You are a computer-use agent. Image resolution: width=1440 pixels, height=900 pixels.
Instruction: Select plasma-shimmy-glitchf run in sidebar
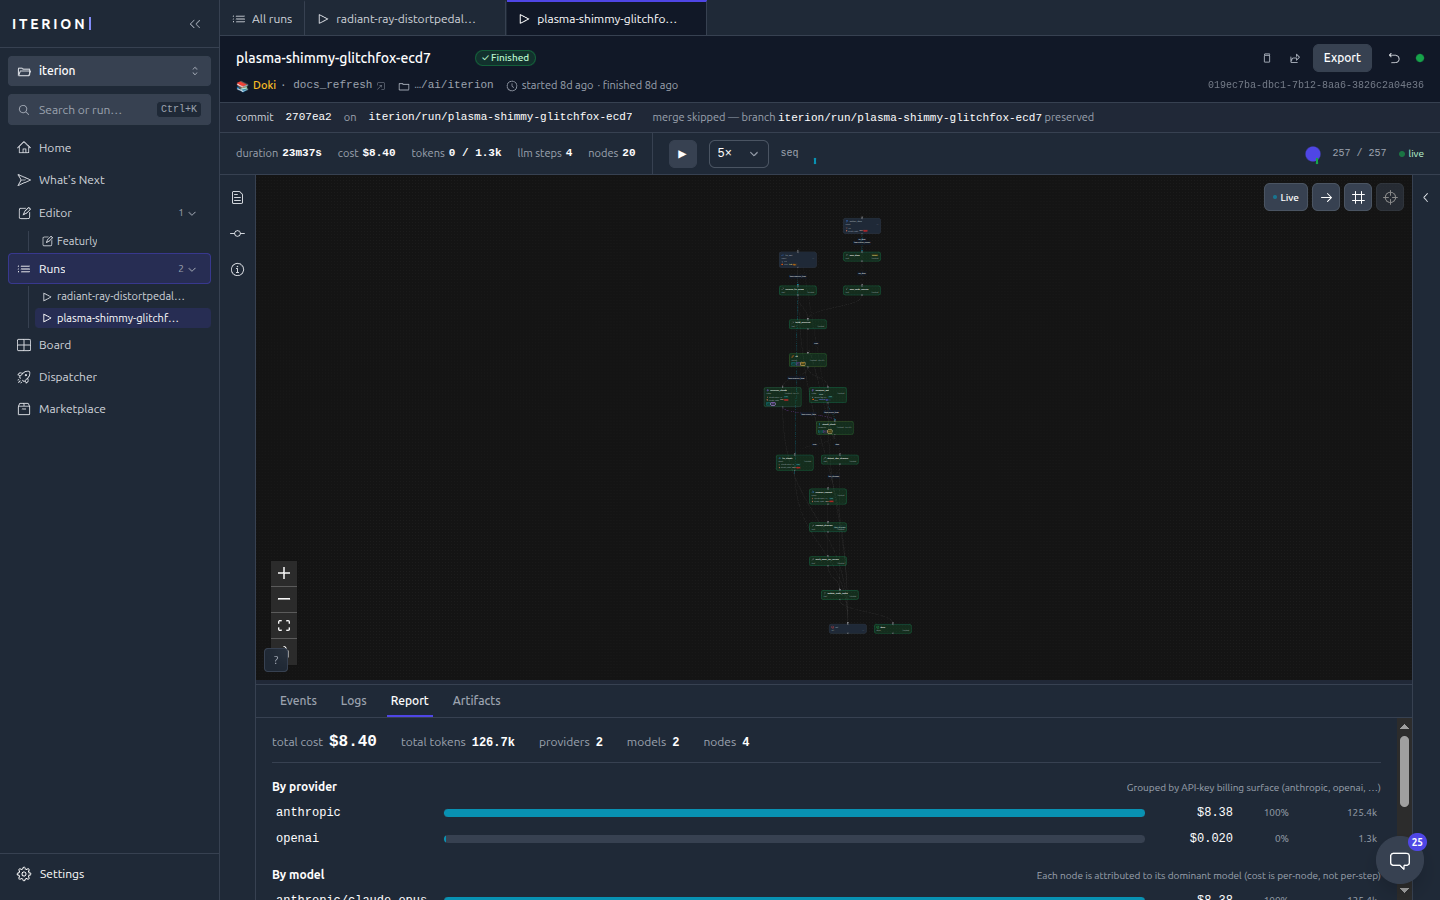point(123,318)
